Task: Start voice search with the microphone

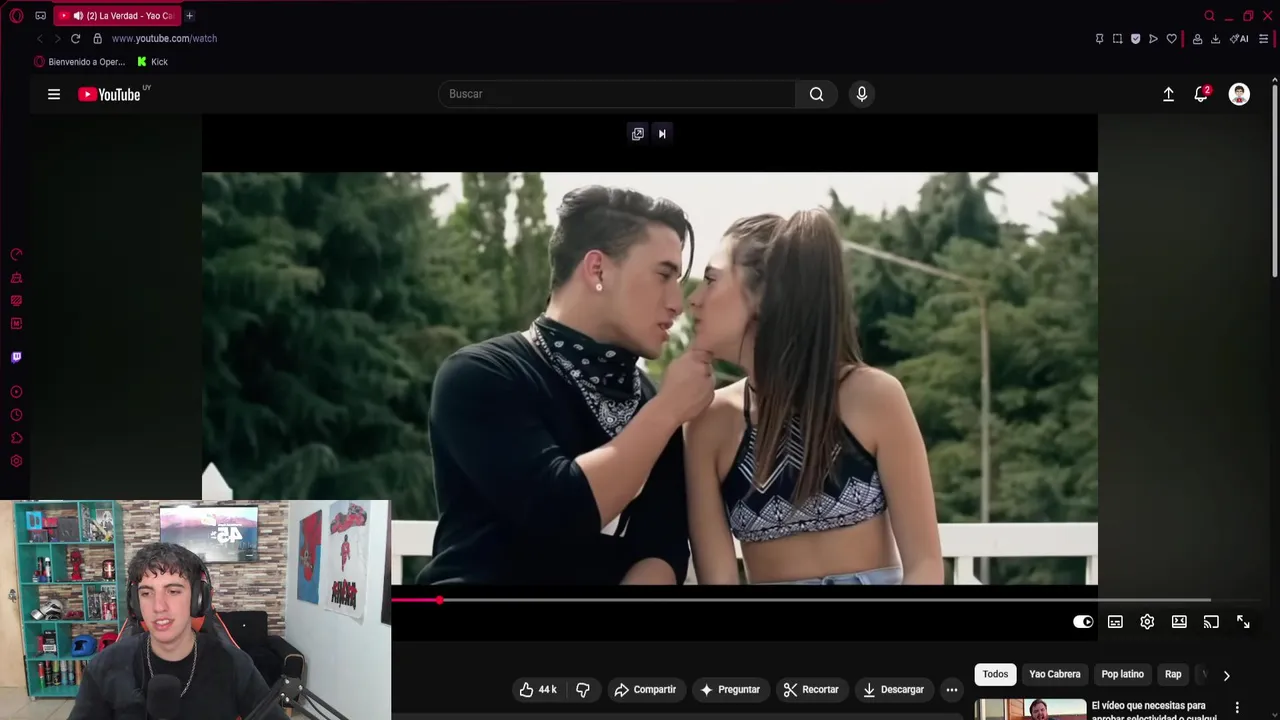Action: (862, 94)
